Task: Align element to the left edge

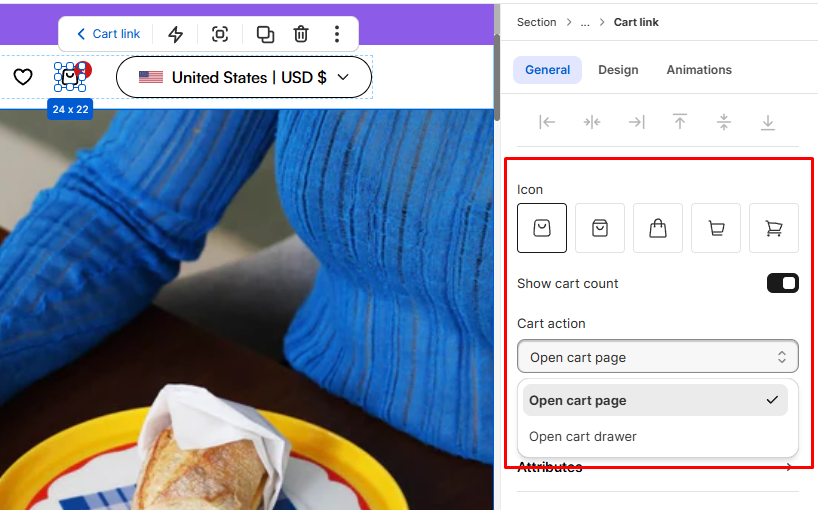Action: (x=547, y=122)
